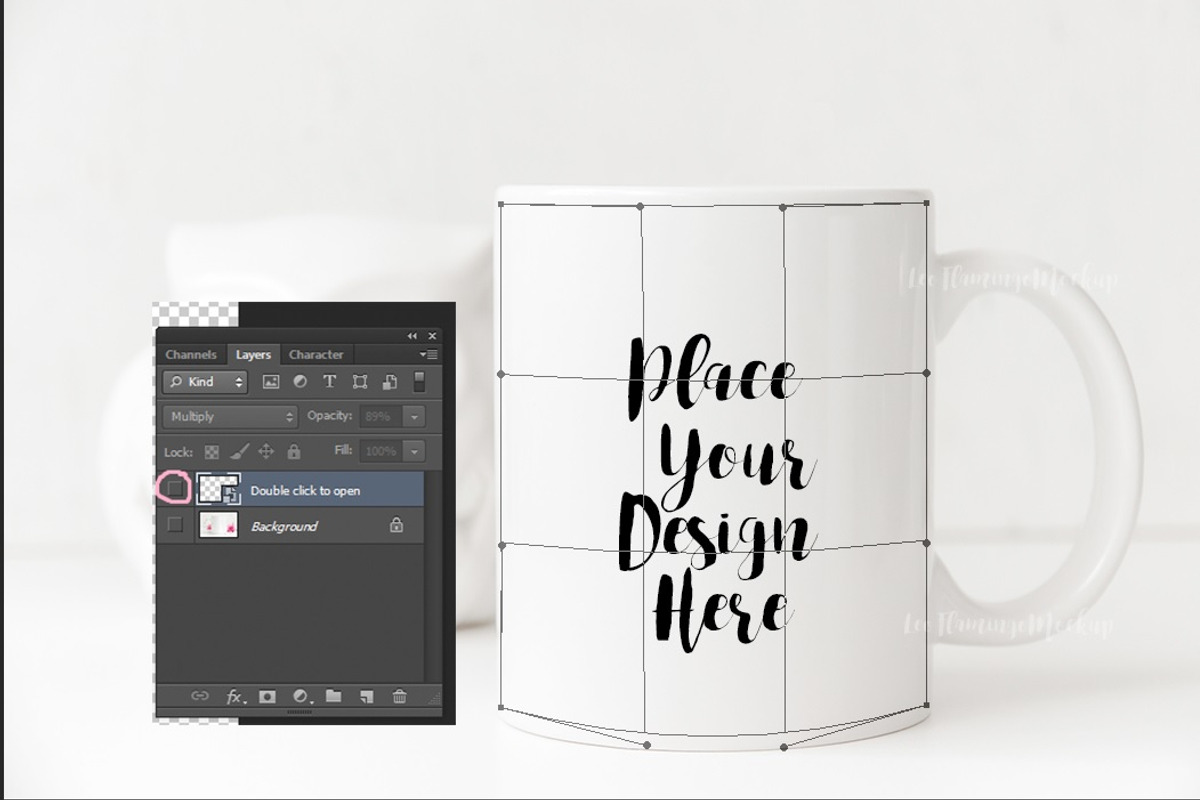1200x800 pixels.
Task: Select the Background layer name
Action: [284, 526]
